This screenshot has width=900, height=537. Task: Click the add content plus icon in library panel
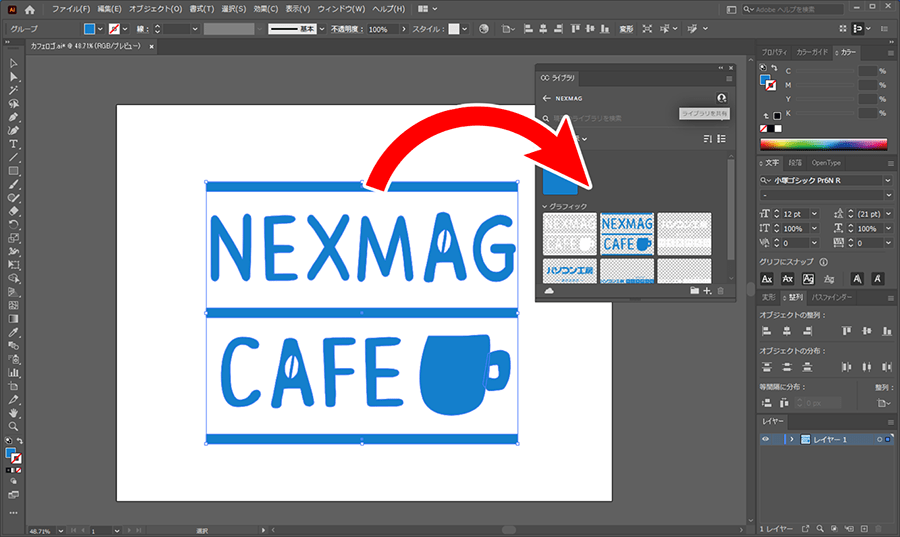click(x=707, y=290)
